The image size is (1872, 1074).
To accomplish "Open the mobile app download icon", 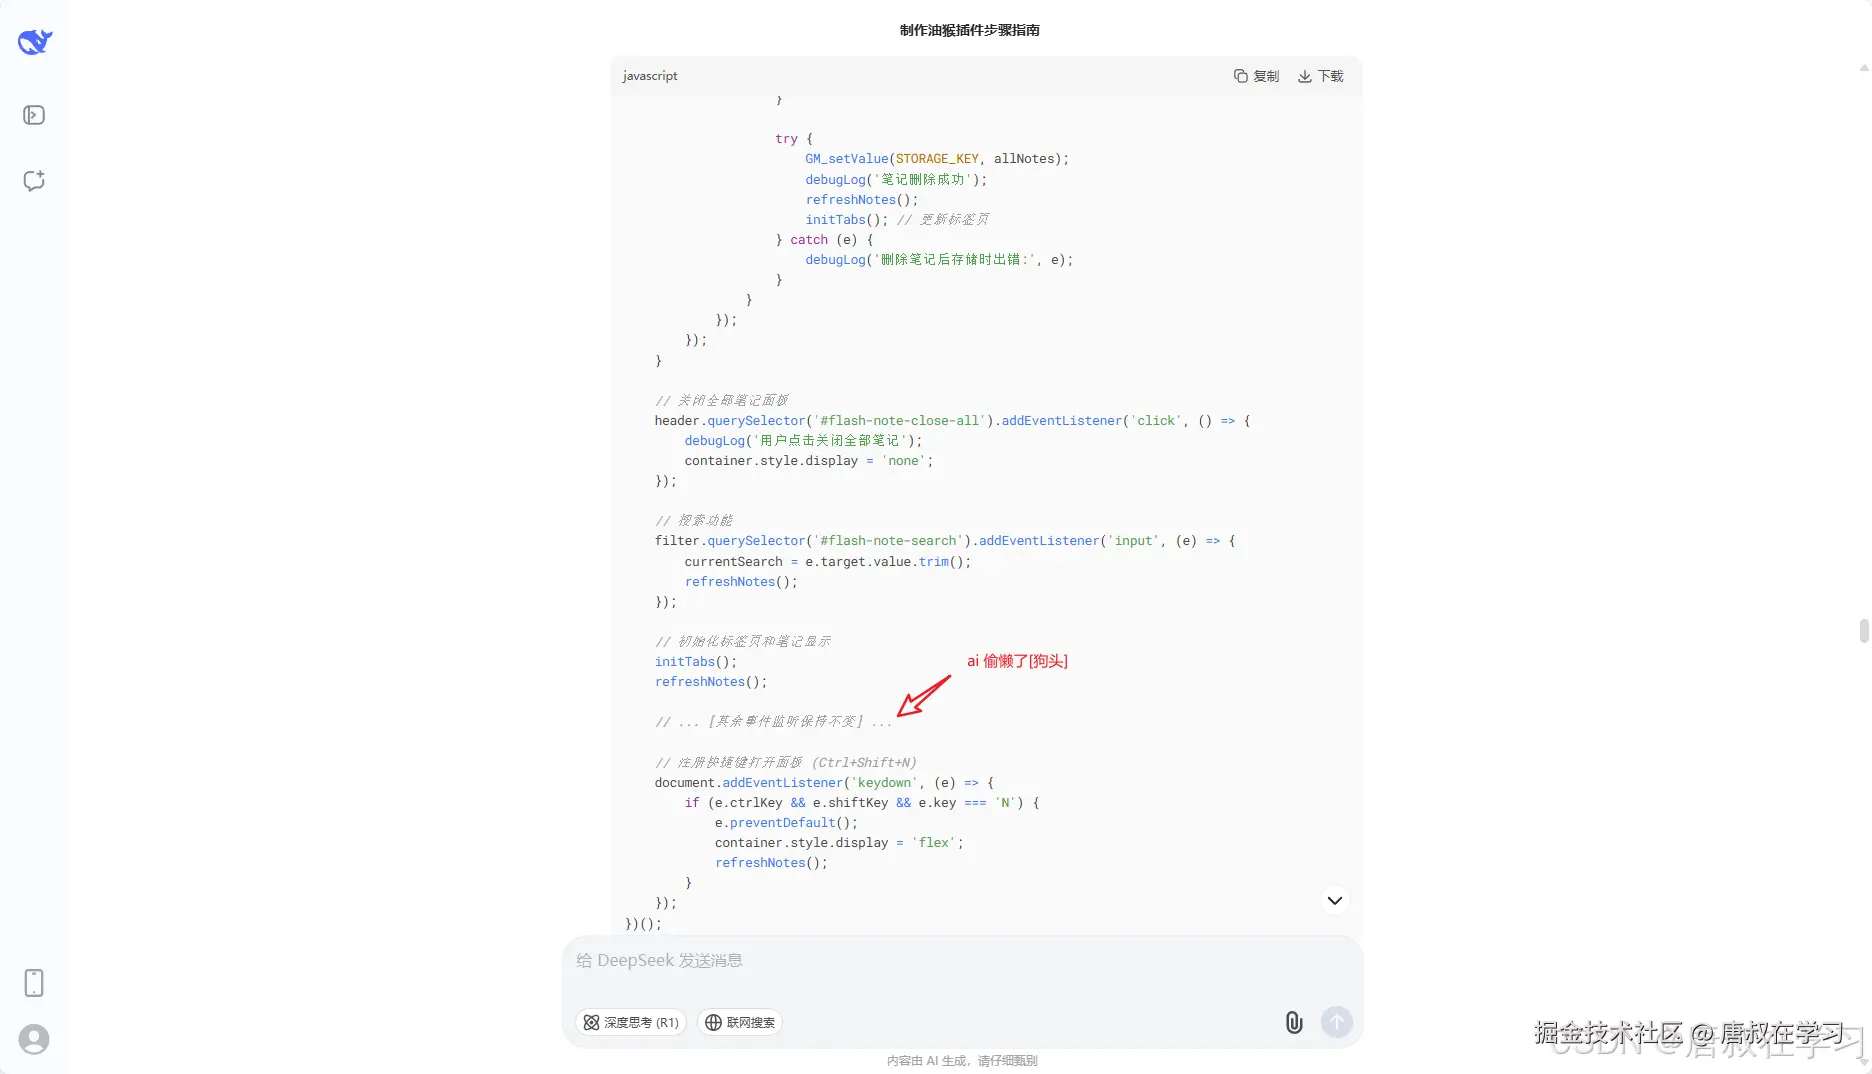I will point(34,983).
